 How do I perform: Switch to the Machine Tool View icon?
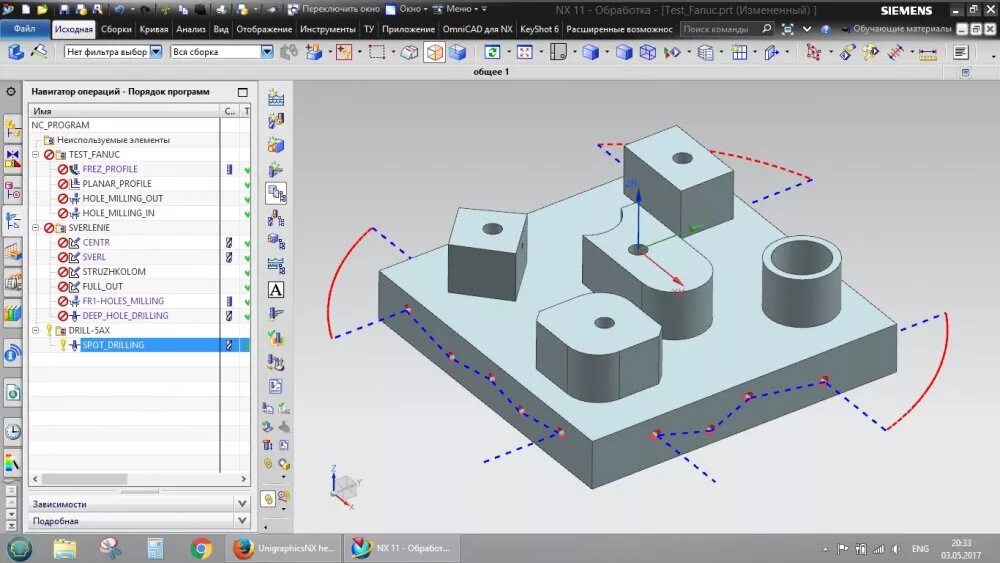276,219
